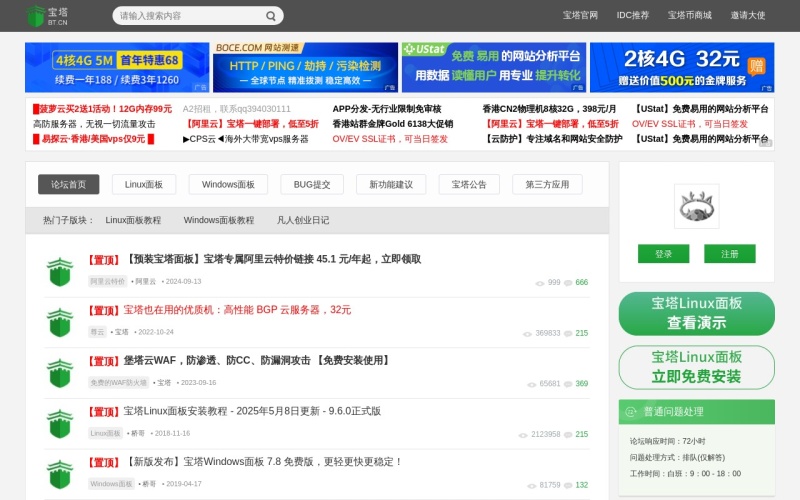Open post 宝塔专属阿里云特价链接 45.1 元/年起

(x=272, y=259)
